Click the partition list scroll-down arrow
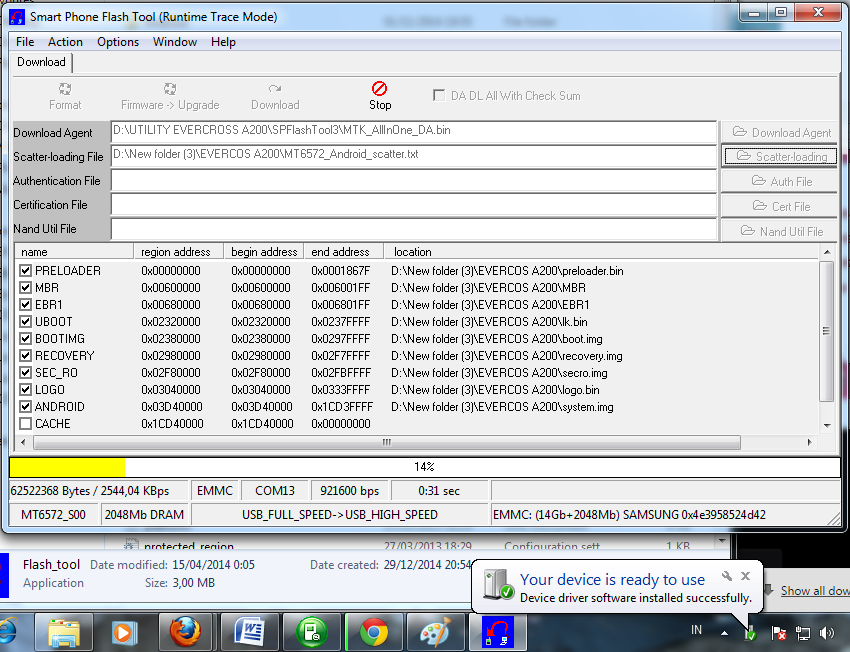Screen dimensions: 850x652 tap(827, 425)
